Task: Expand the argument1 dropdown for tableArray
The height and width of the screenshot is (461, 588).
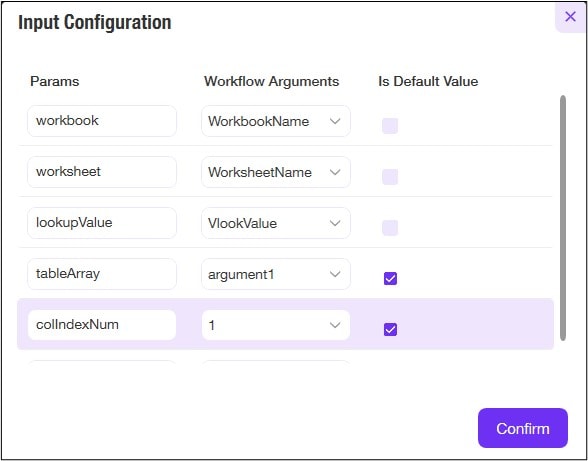Action: [x=276, y=274]
